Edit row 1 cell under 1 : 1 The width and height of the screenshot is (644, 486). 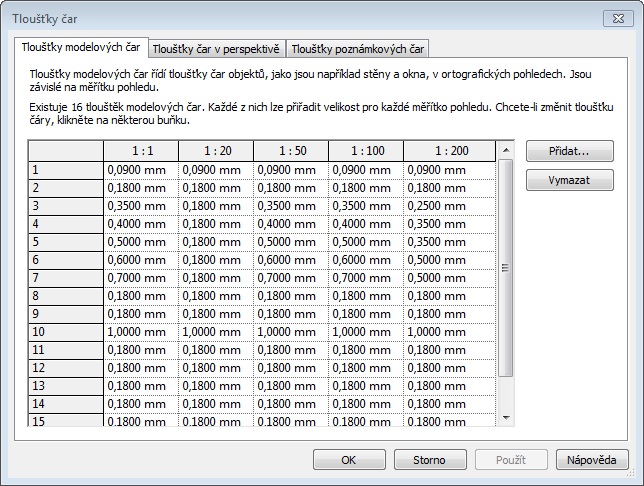140,170
